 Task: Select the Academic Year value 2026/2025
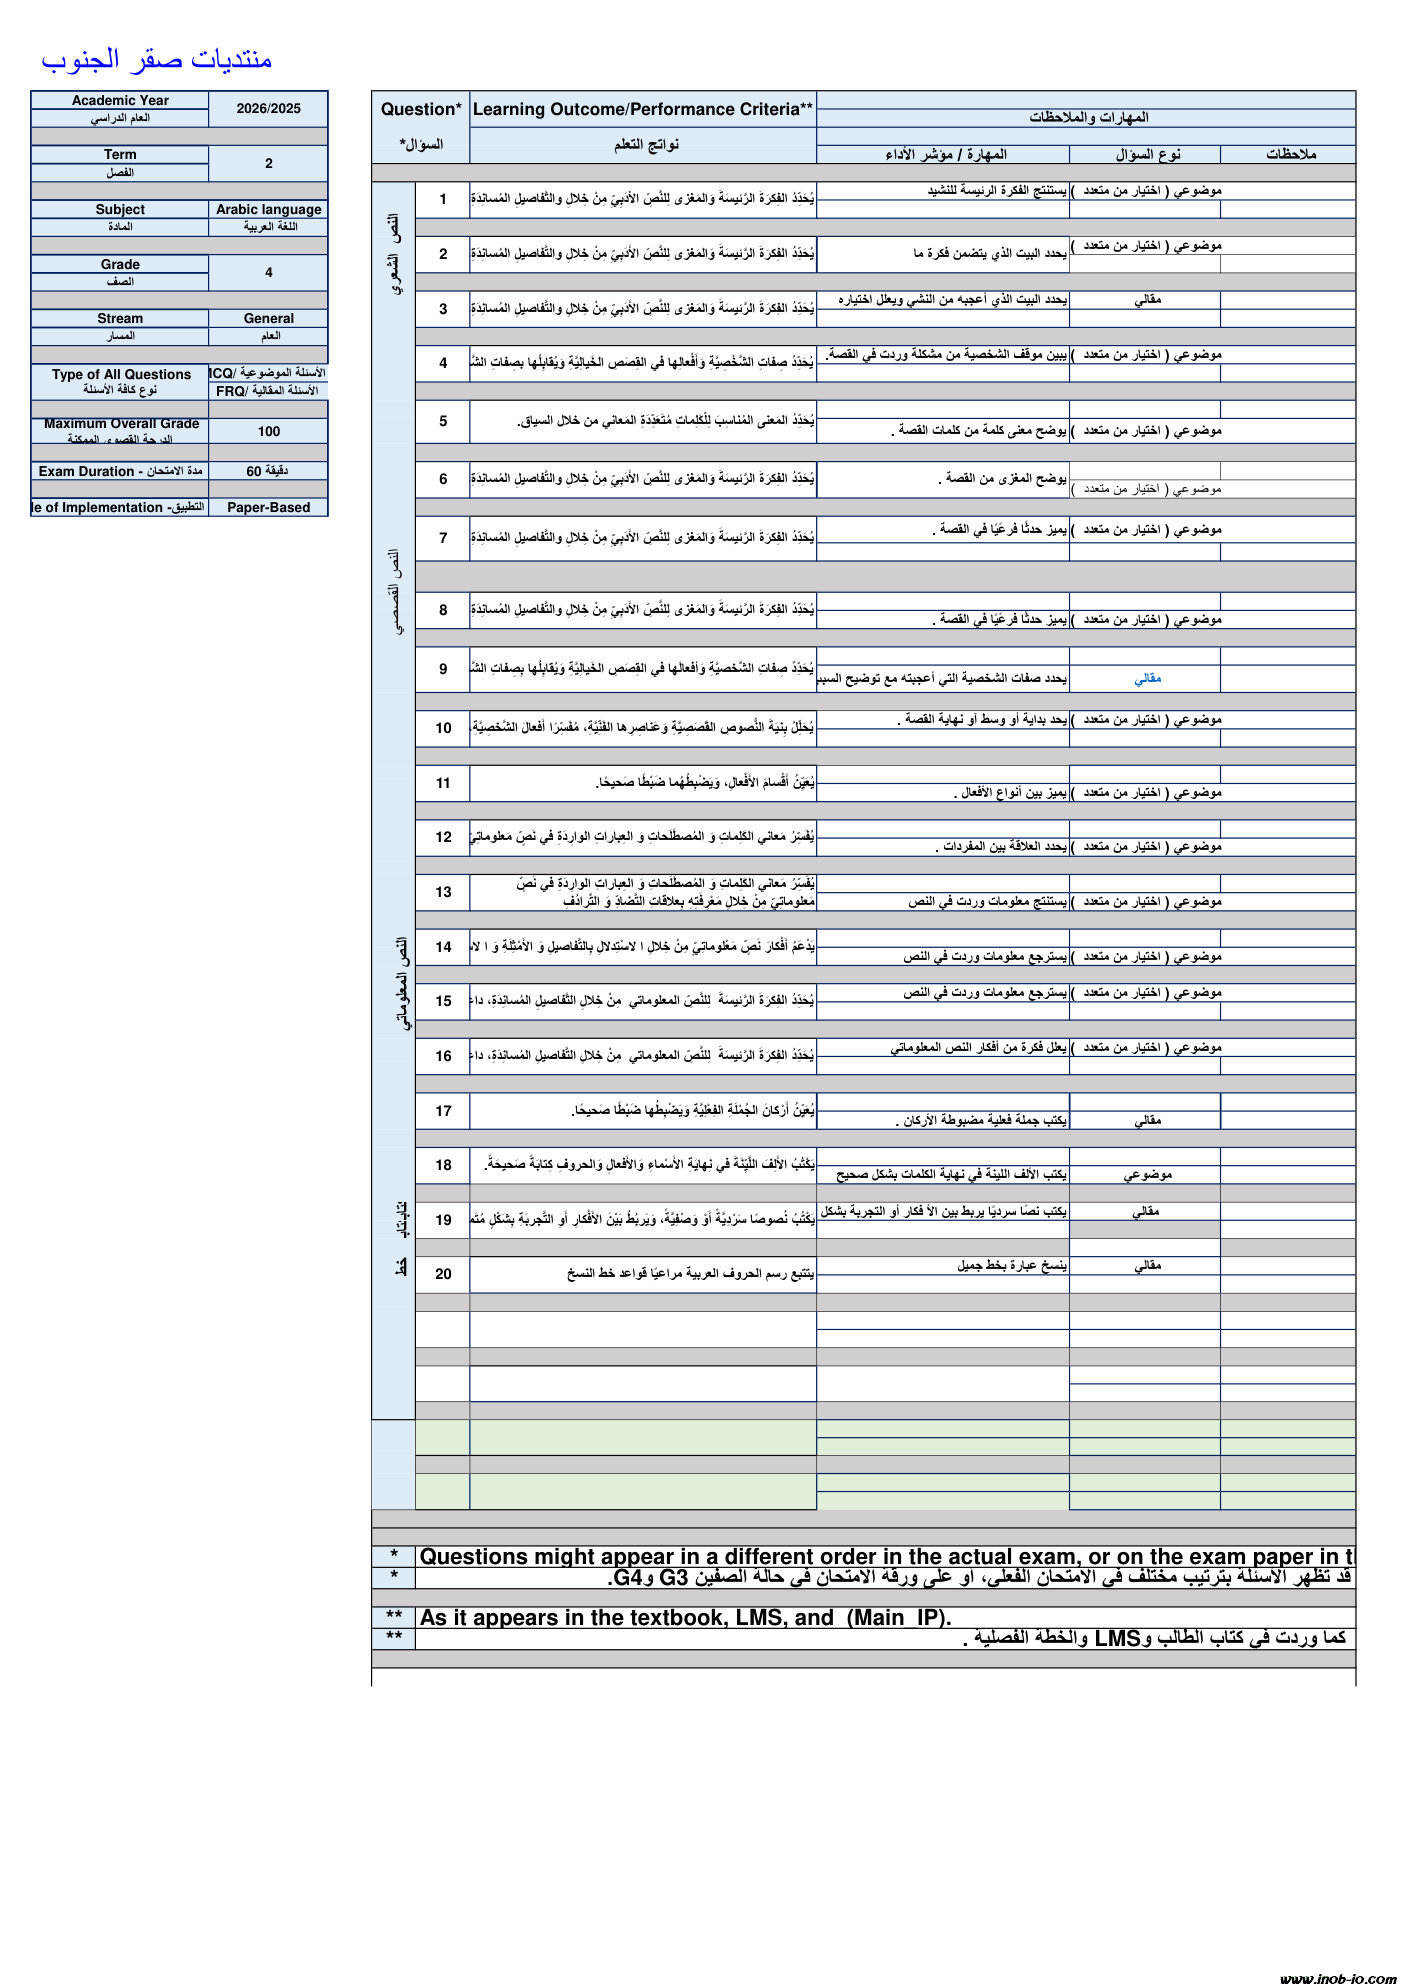(268, 109)
